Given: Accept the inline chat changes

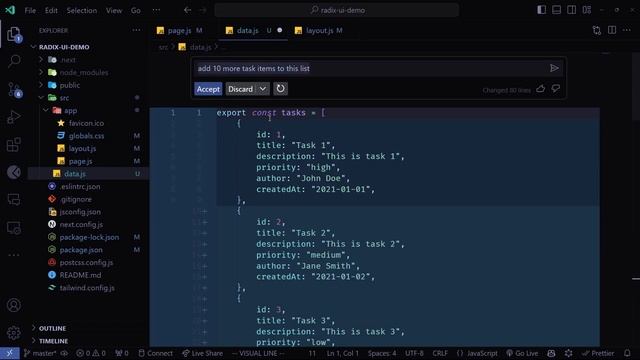Looking at the screenshot, I should [208, 89].
